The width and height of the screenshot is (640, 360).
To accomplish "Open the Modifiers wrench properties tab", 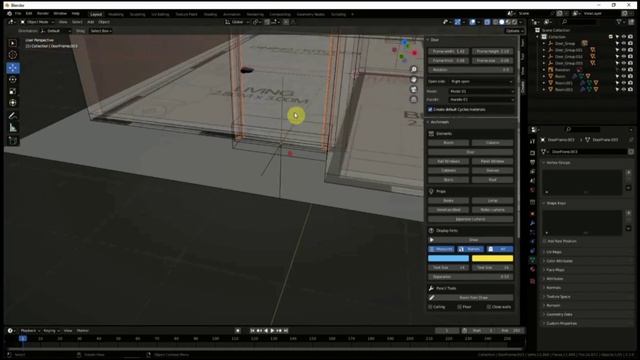I will point(532,223).
